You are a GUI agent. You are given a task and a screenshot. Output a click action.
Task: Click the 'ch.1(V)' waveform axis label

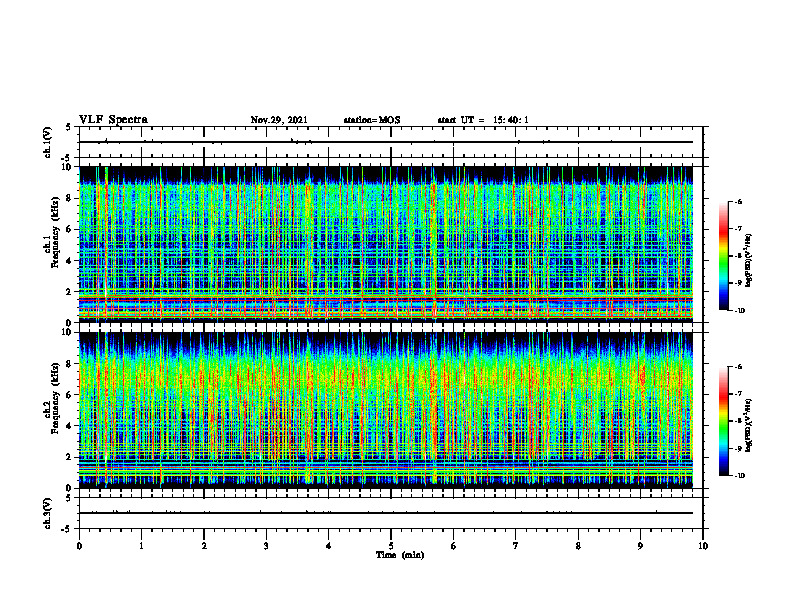point(47,142)
